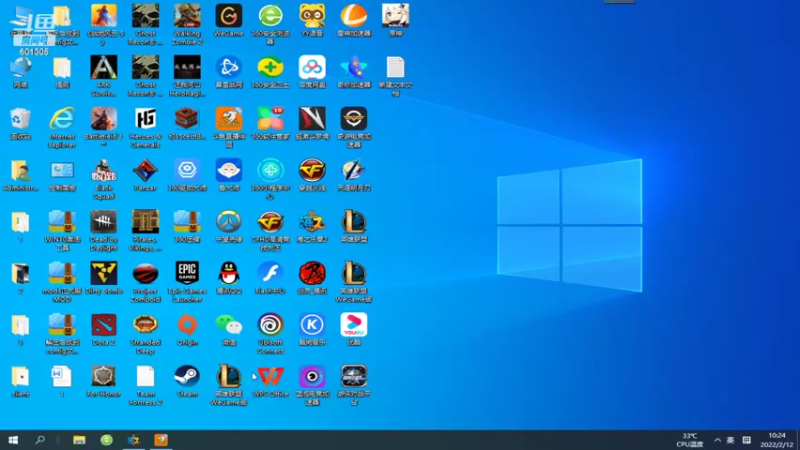Open Blizzard Battle.net shortcut
This screenshot has height=450, width=800.
229,72
